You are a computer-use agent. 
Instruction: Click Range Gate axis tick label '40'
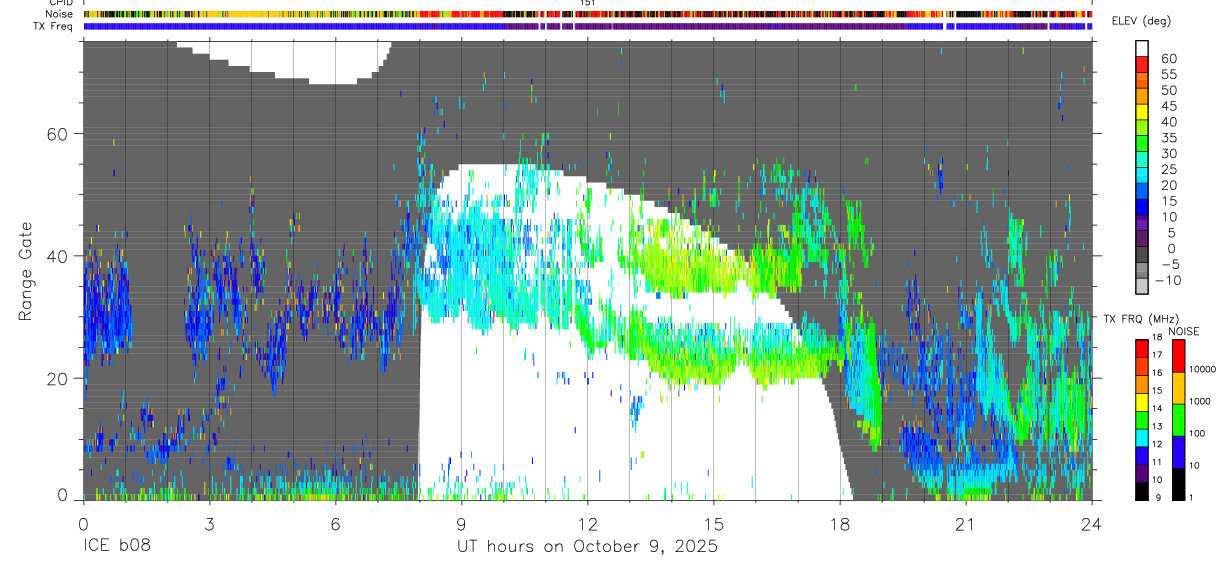pos(58,256)
